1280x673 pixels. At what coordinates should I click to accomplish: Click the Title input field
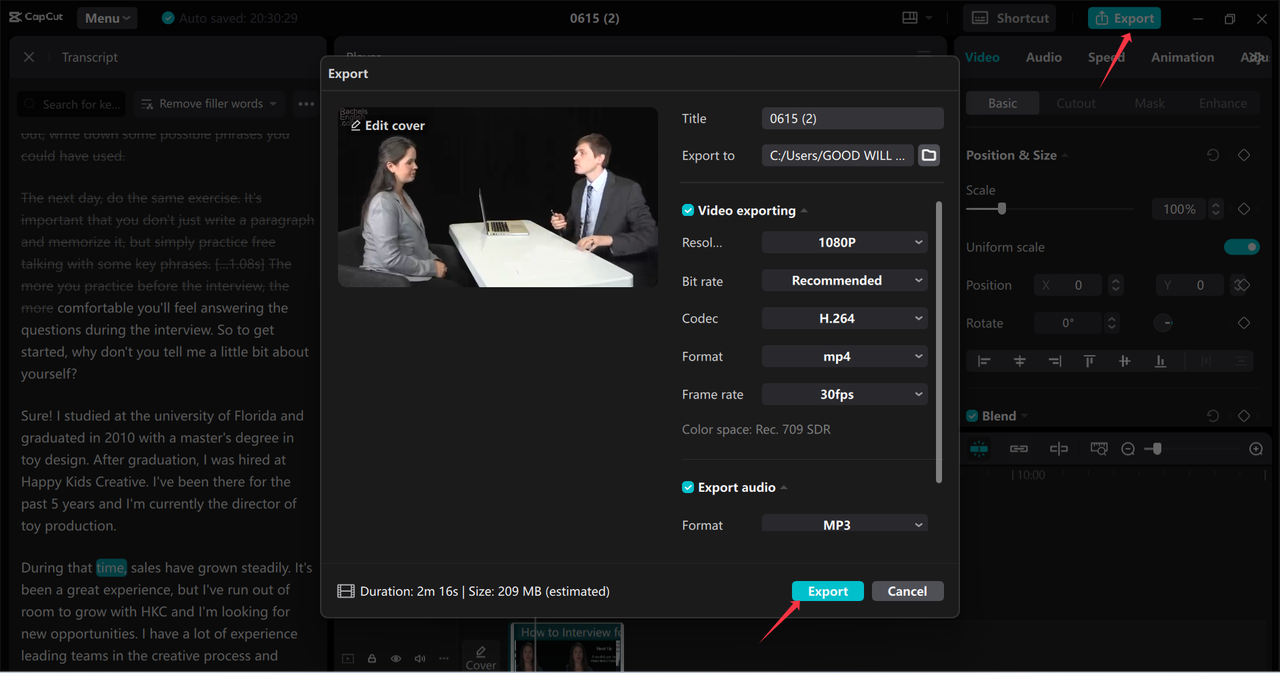click(x=852, y=118)
